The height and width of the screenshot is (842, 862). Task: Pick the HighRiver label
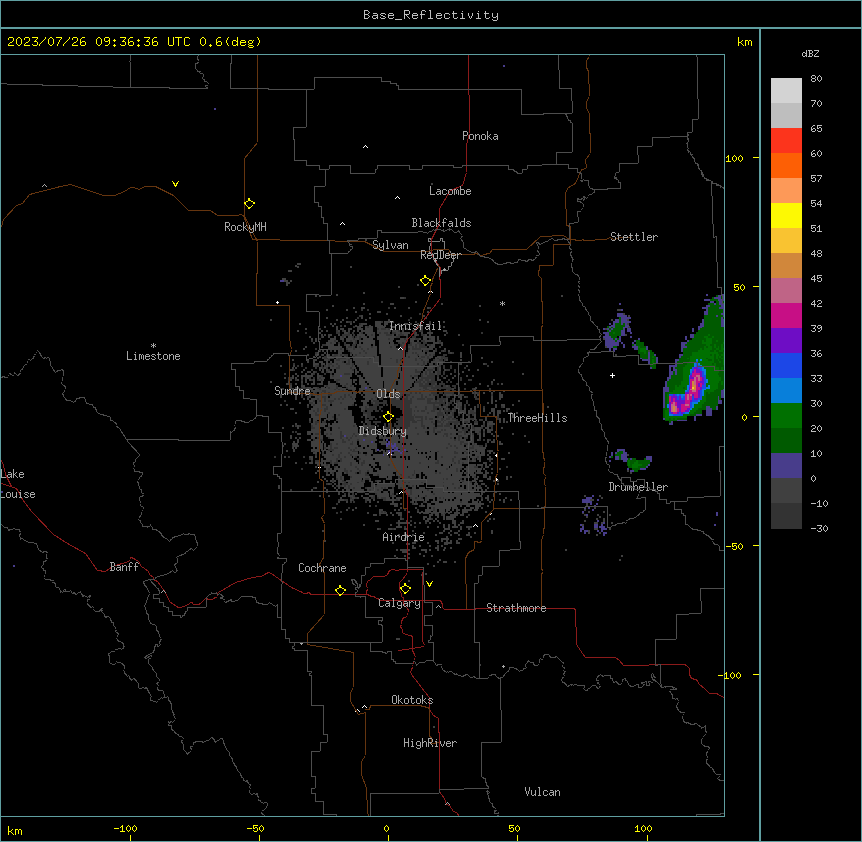[430, 743]
